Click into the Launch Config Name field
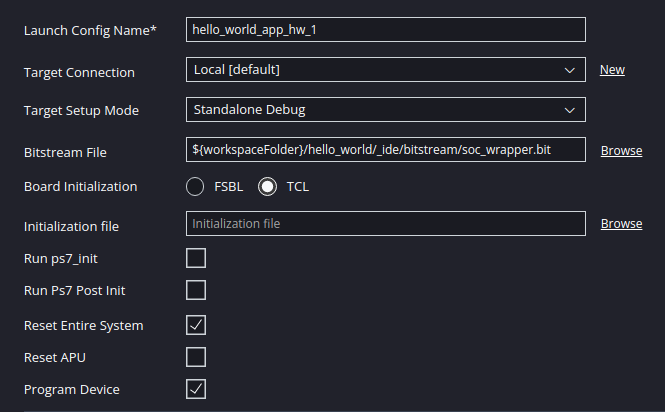This screenshot has width=665, height=412. coord(385,30)
